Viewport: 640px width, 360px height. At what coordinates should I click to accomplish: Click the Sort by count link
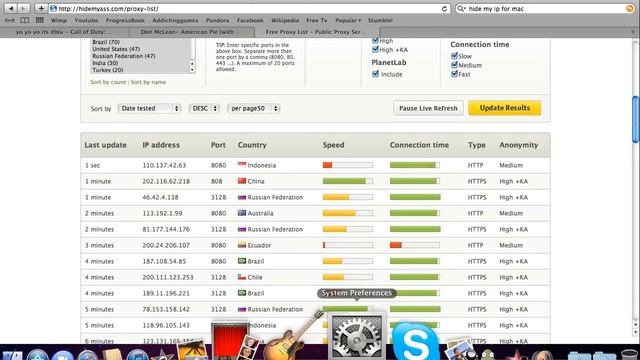[x=108, y=82]
